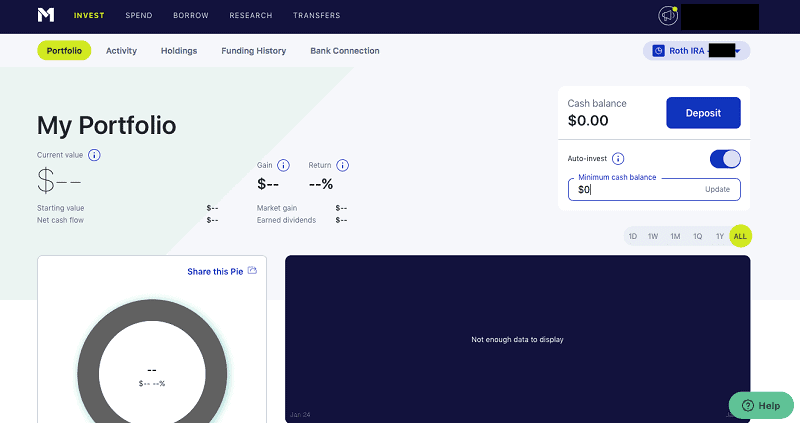Click info icon beside Return
The width and height of the screenshot is (800, 423).
[343, 165]
